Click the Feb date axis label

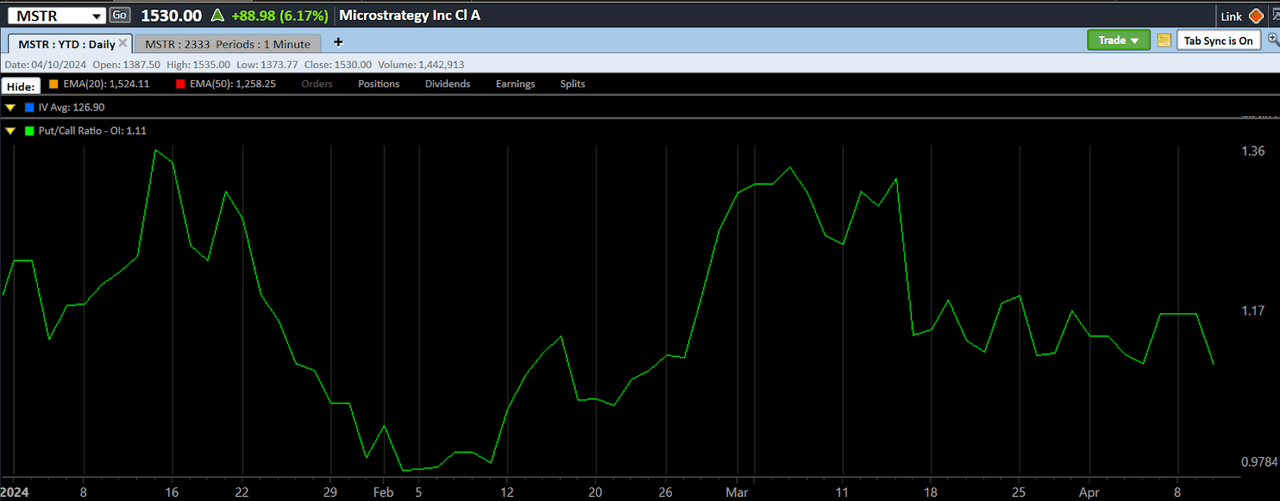pyautogui.click(x=384, y=492)
